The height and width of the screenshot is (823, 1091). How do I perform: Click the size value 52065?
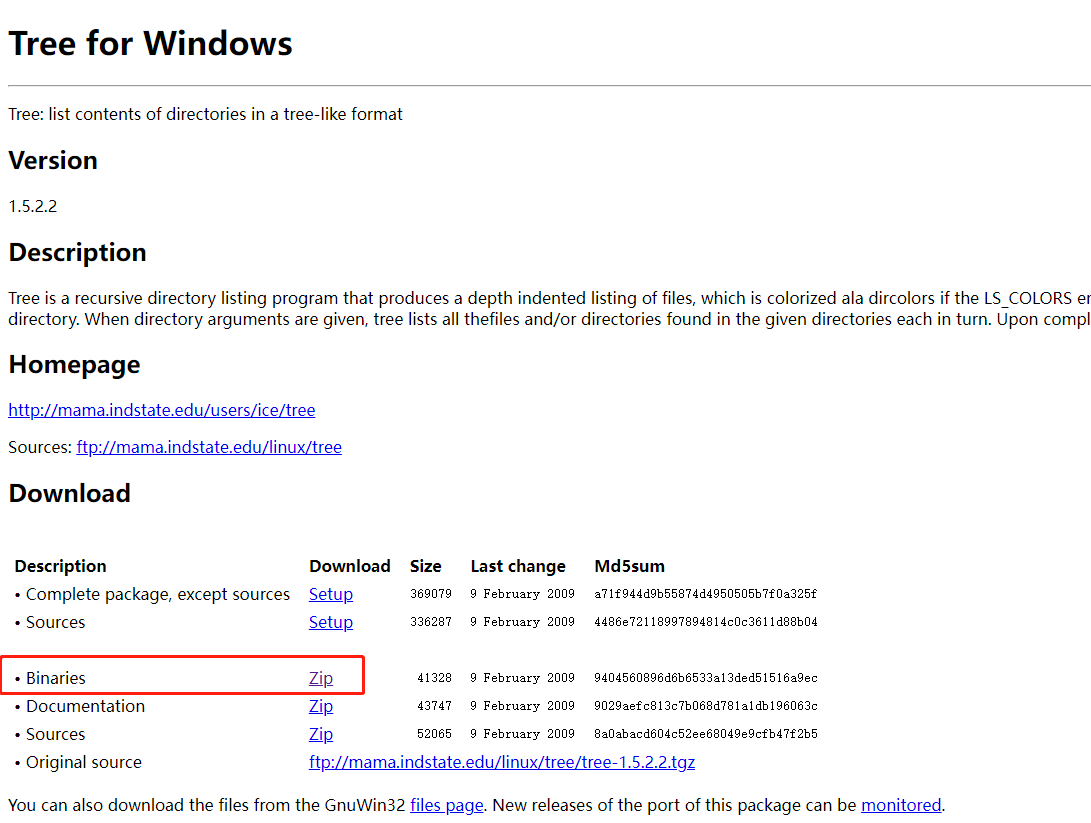pyautogui.click(x=434, y=734)
